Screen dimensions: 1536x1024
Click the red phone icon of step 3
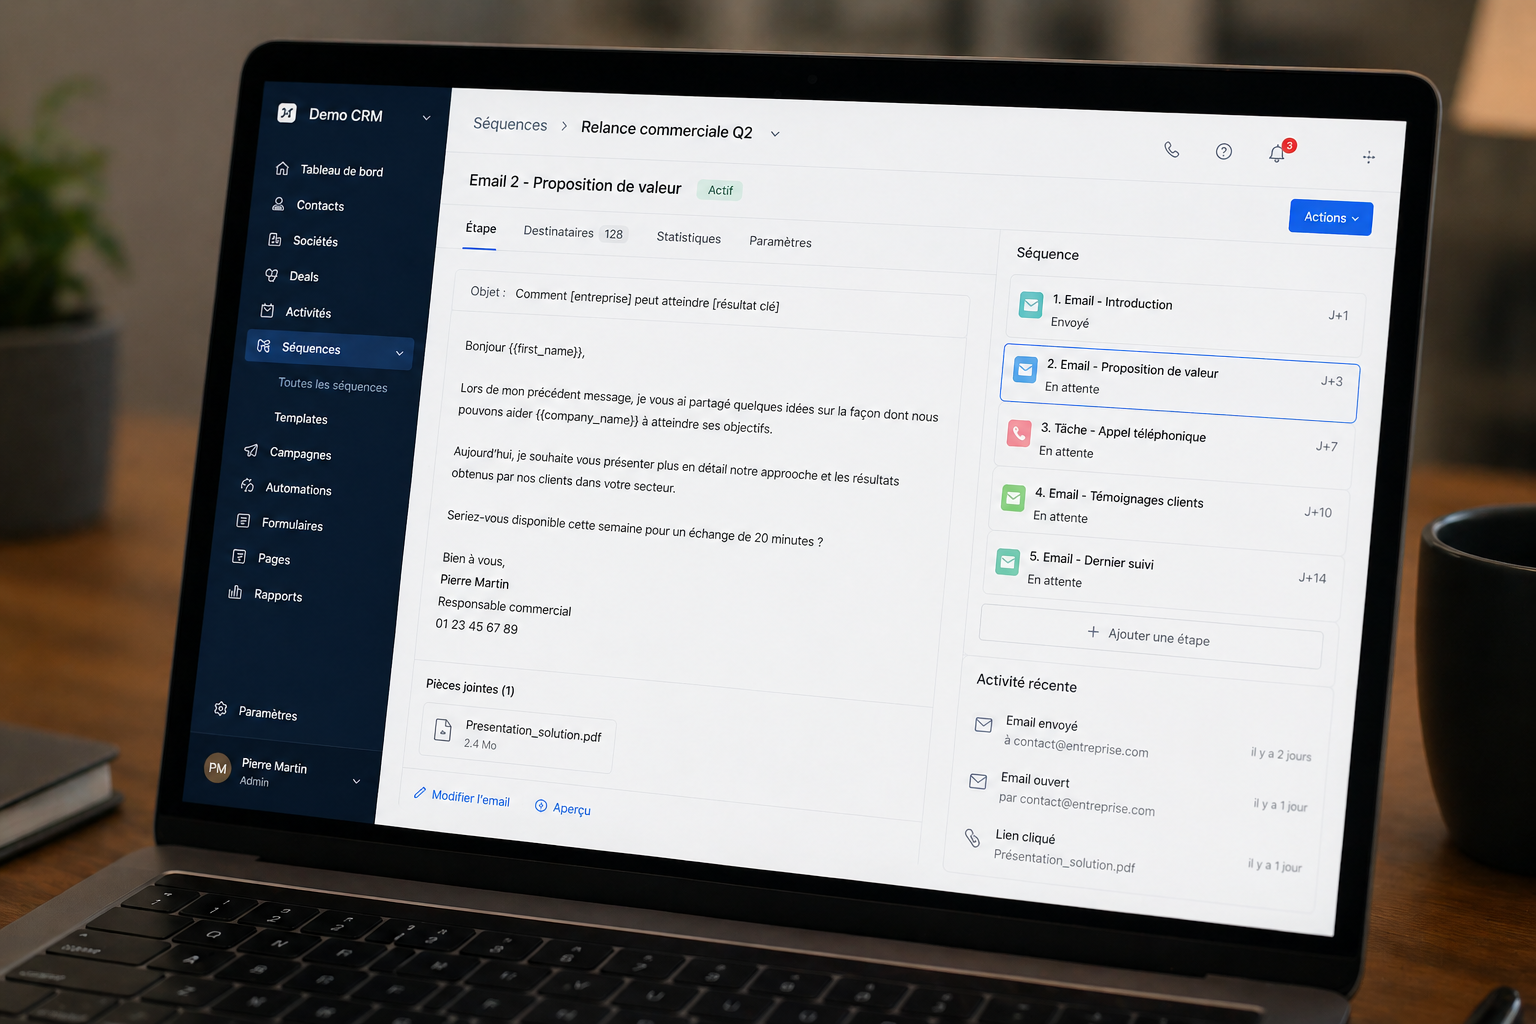tap(1019, 433)
